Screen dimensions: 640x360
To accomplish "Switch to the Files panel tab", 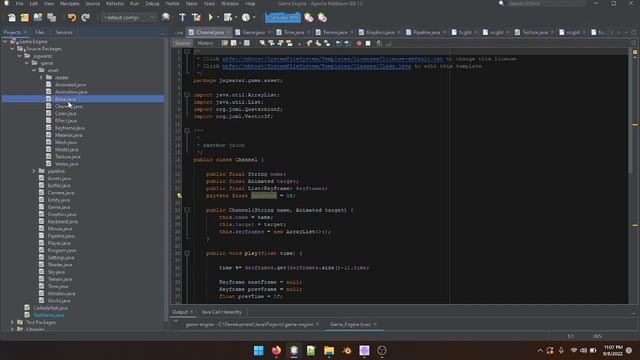I will (x=40, y=32).
